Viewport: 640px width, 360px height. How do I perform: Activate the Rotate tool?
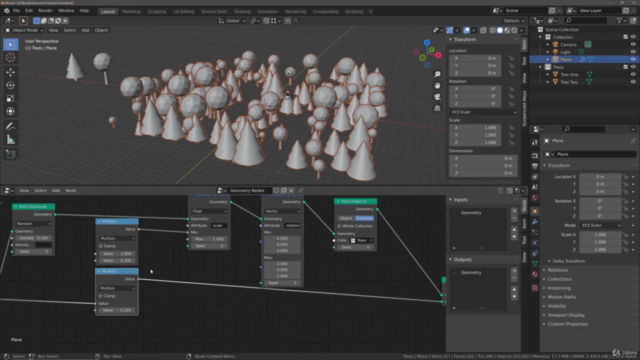coord(11,85)
